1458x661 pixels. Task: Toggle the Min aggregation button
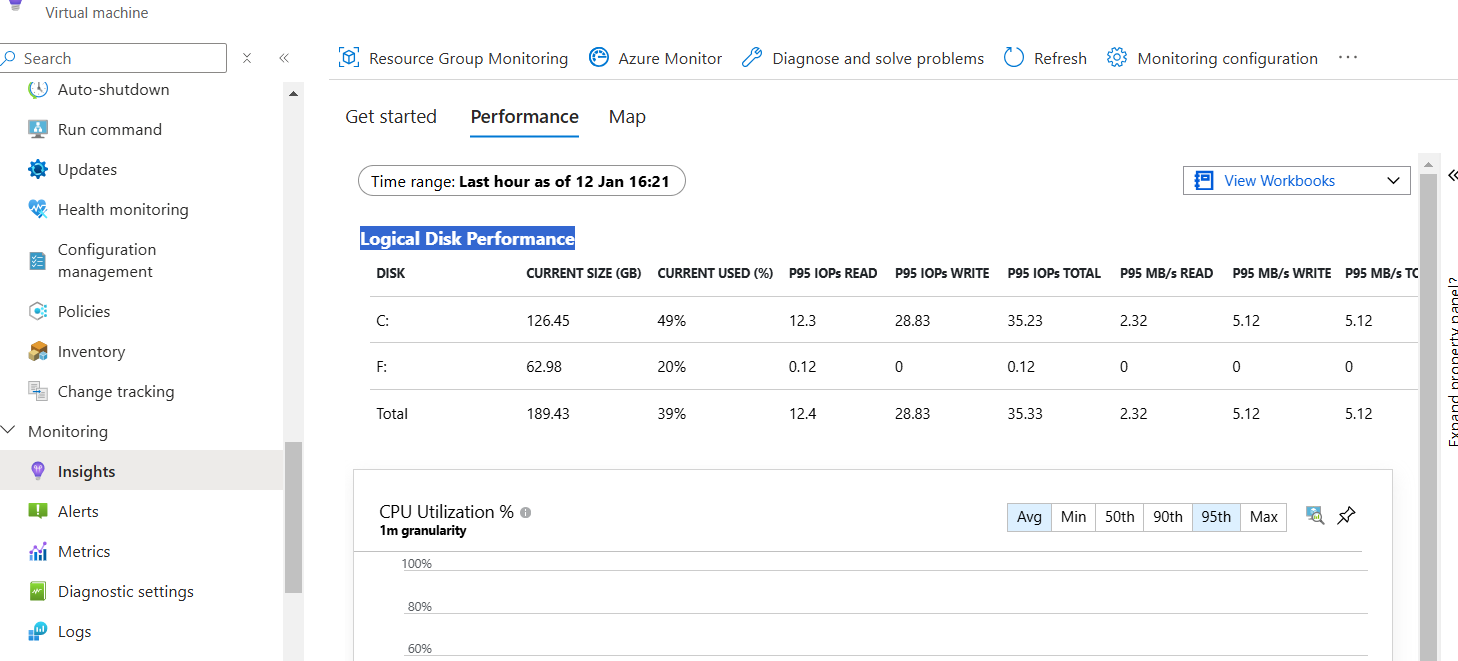pyautogui.click(x=1074, y=517)
